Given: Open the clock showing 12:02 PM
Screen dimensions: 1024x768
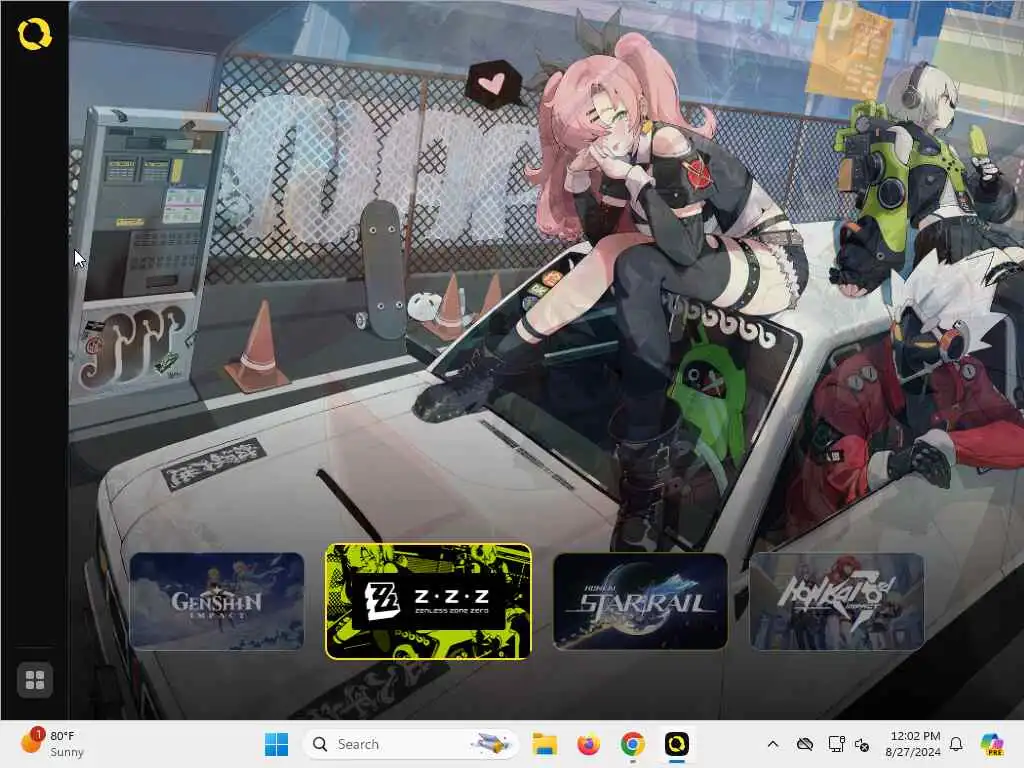Looking at the screenshot, I should (914, 744).
